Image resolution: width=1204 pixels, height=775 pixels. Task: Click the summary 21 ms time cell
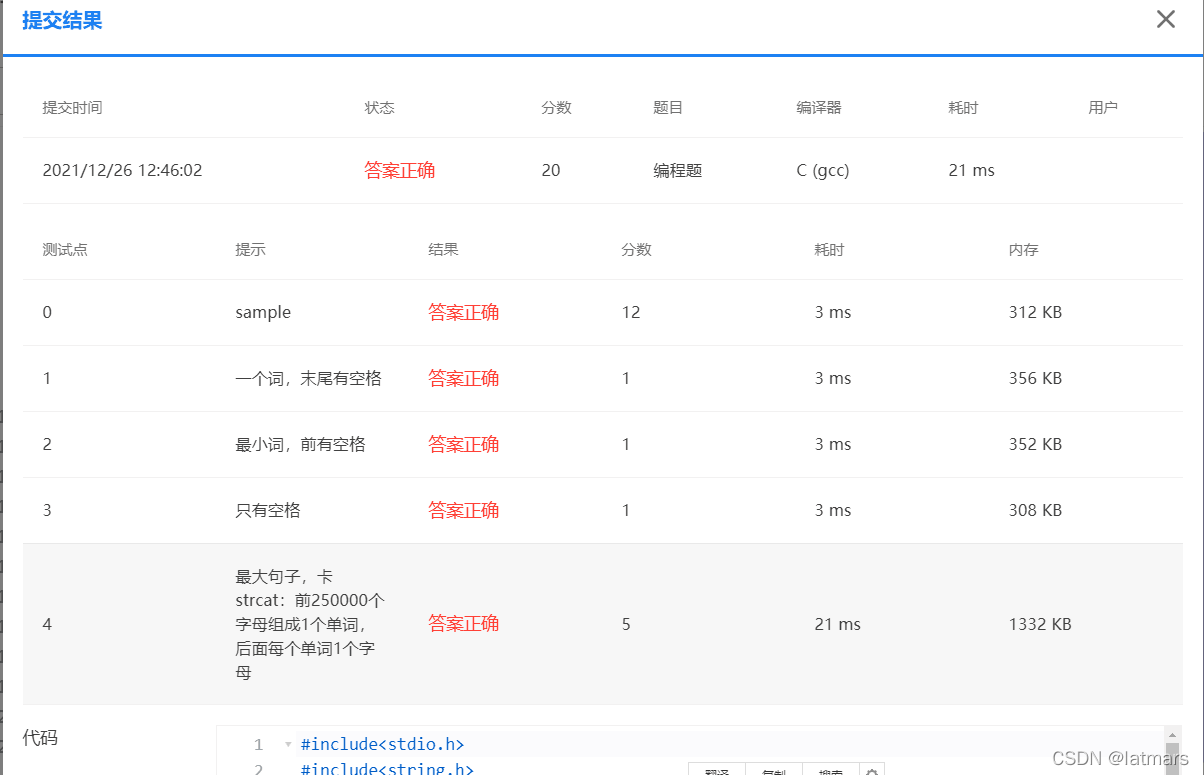click(972, 170)
